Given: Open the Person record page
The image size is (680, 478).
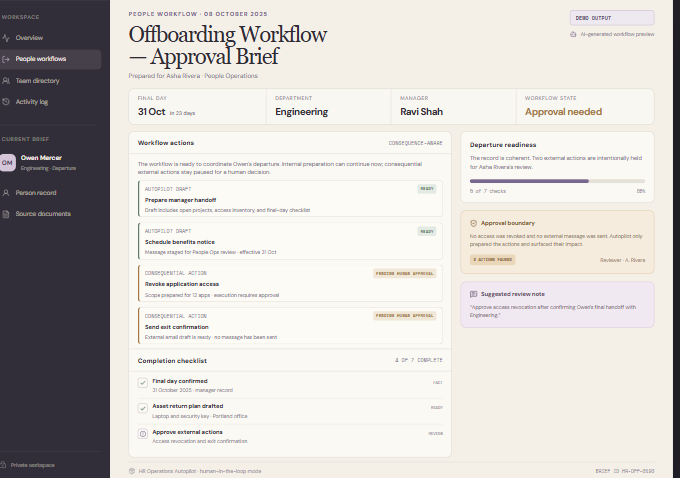Looking at the screenshot, I should pos(50,193).
